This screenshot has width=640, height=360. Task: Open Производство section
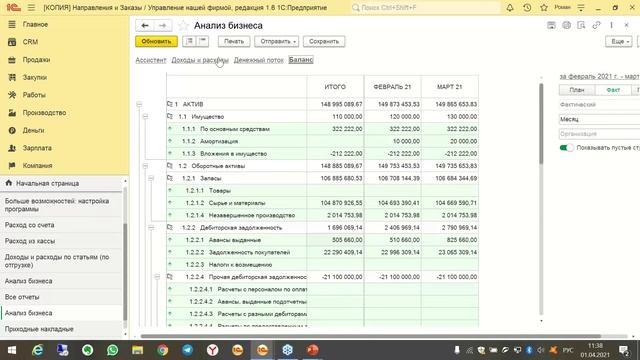pos(44,113)
